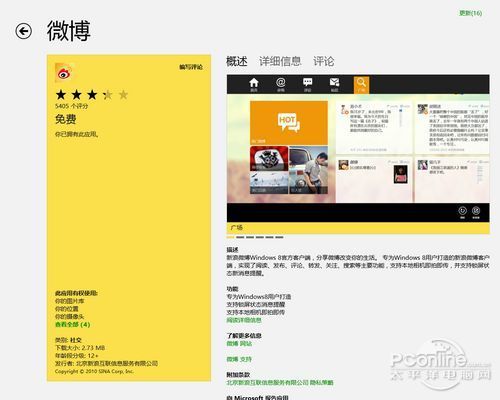Open the white-blue picture tile below the owl
The image size is (500, 400).
tap(269, 183)
